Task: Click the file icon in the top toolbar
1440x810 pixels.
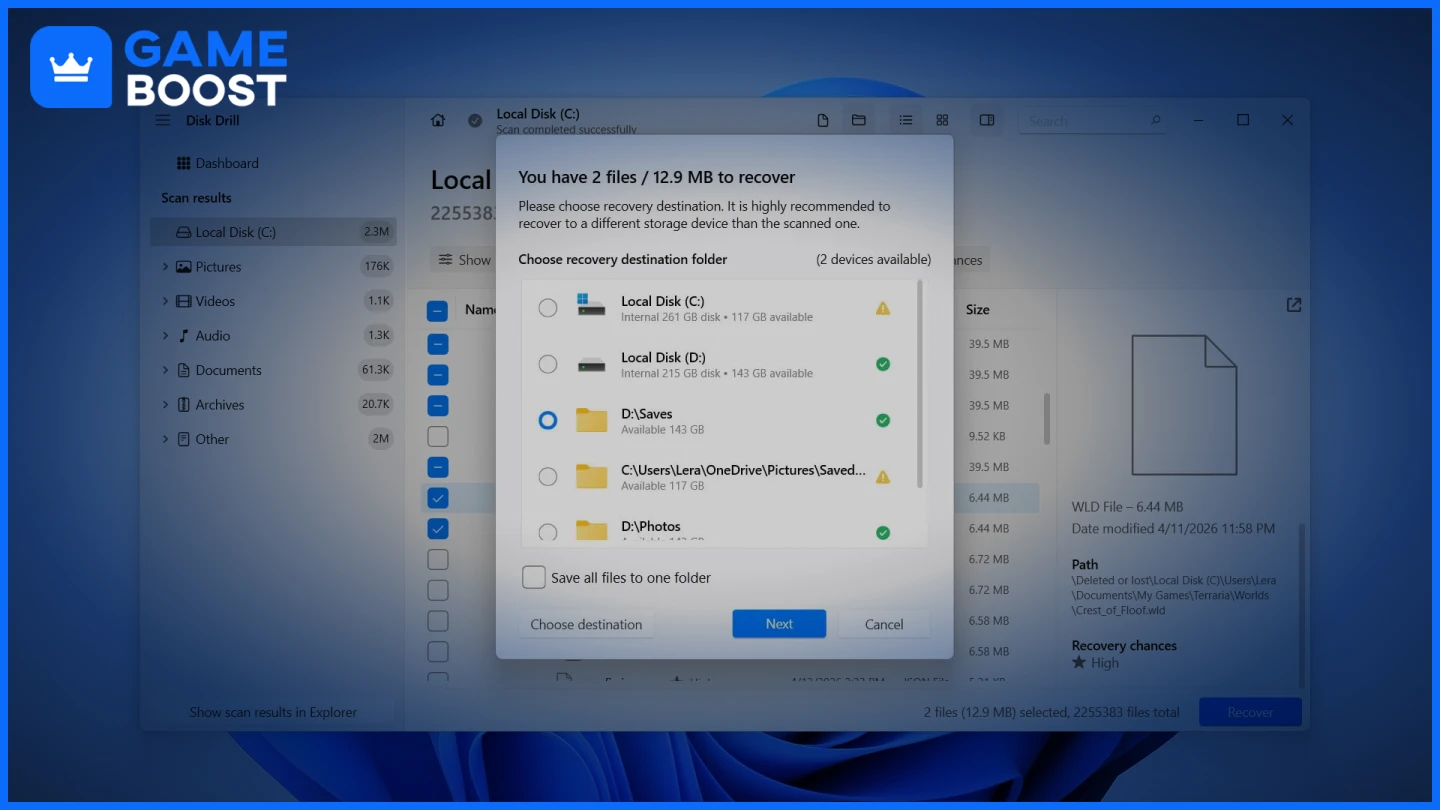Action: click(823, 120)
